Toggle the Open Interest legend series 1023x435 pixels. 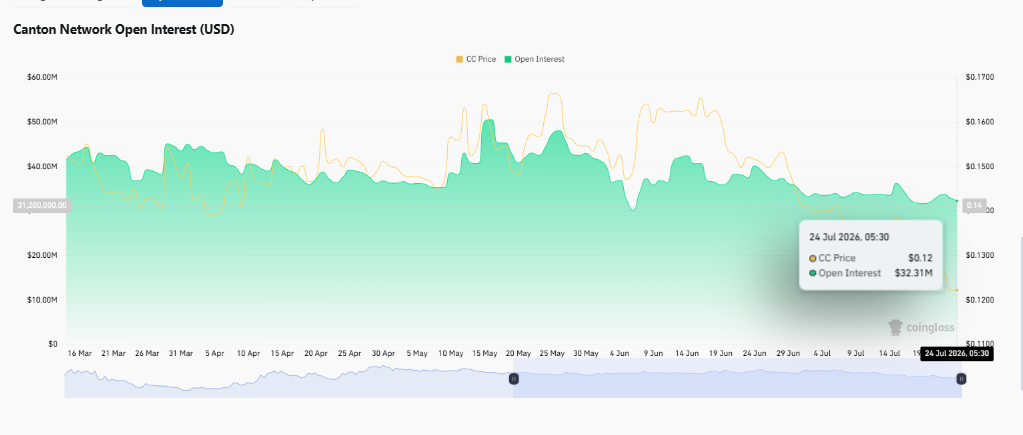coord(534,59)
